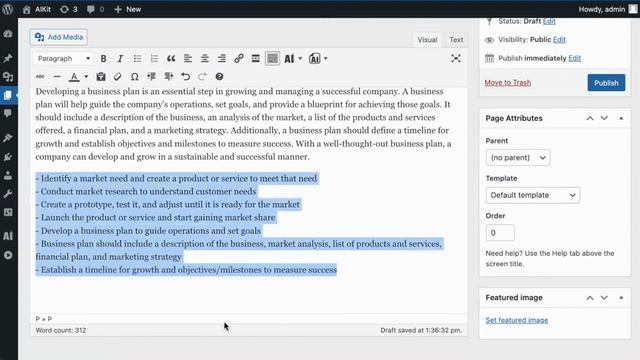Set featured image
640x360 pixels.
click(x=517, y=320)
